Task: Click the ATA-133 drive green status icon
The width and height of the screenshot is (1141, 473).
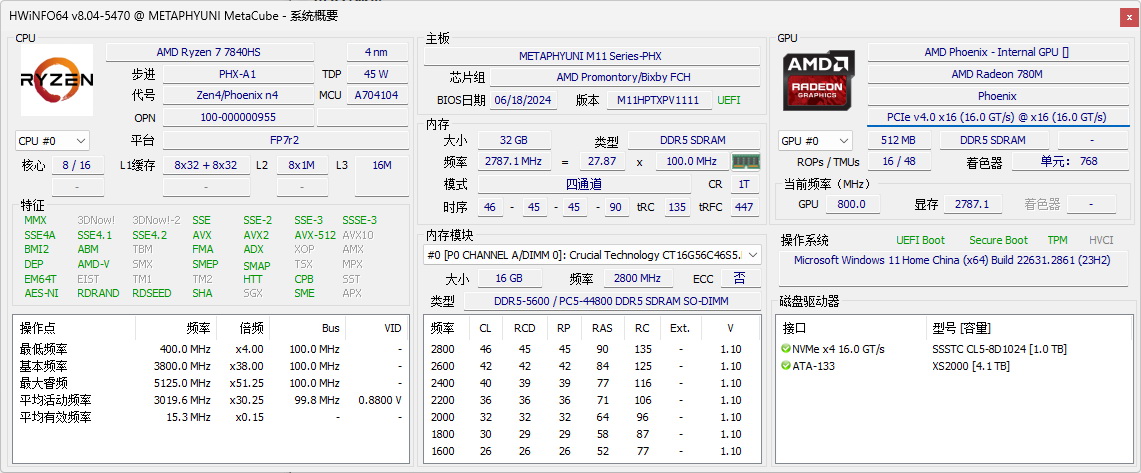Action: (x=786, y=366)
